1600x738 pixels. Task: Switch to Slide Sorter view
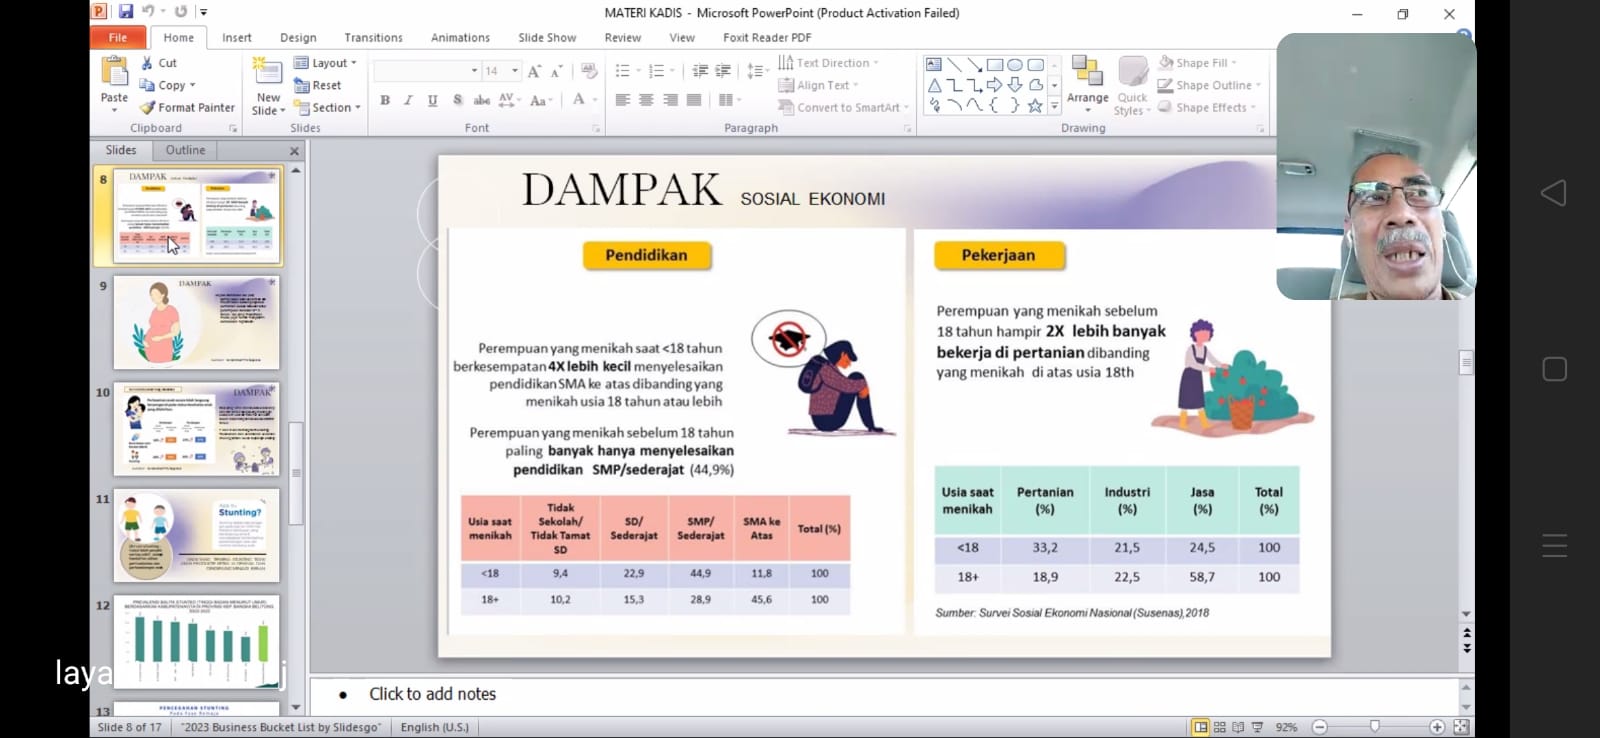point(1220,727)
